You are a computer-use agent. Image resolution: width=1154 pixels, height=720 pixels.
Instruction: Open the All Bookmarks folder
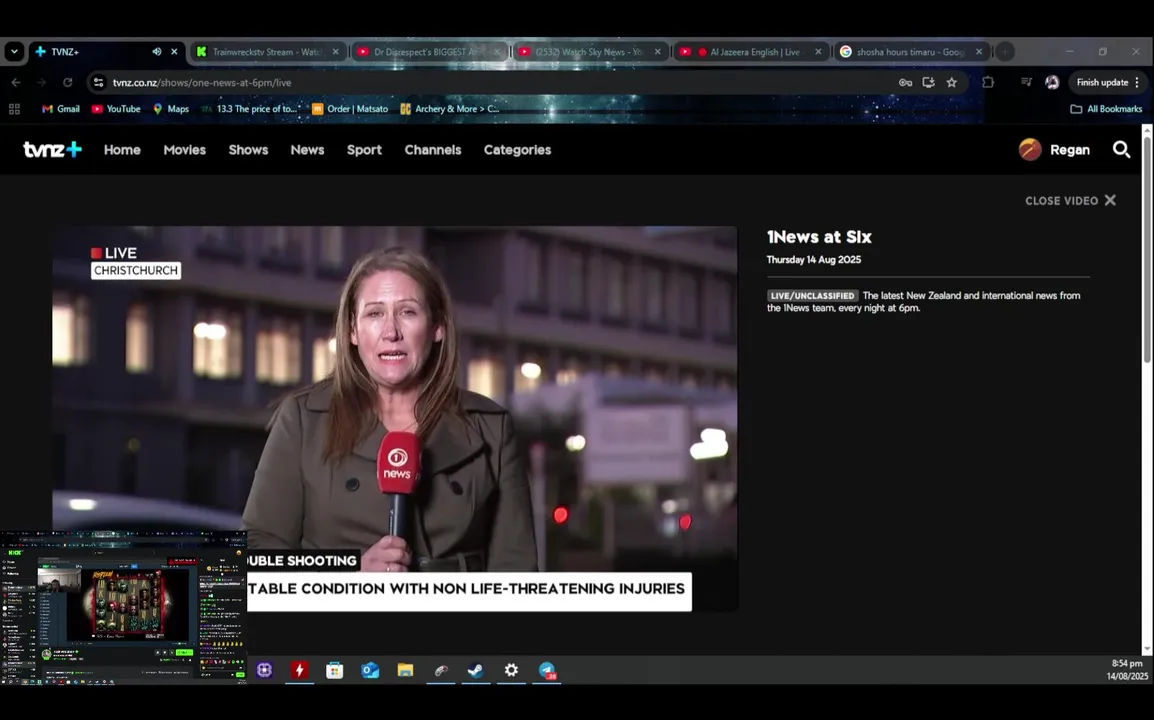point(1106,109)
